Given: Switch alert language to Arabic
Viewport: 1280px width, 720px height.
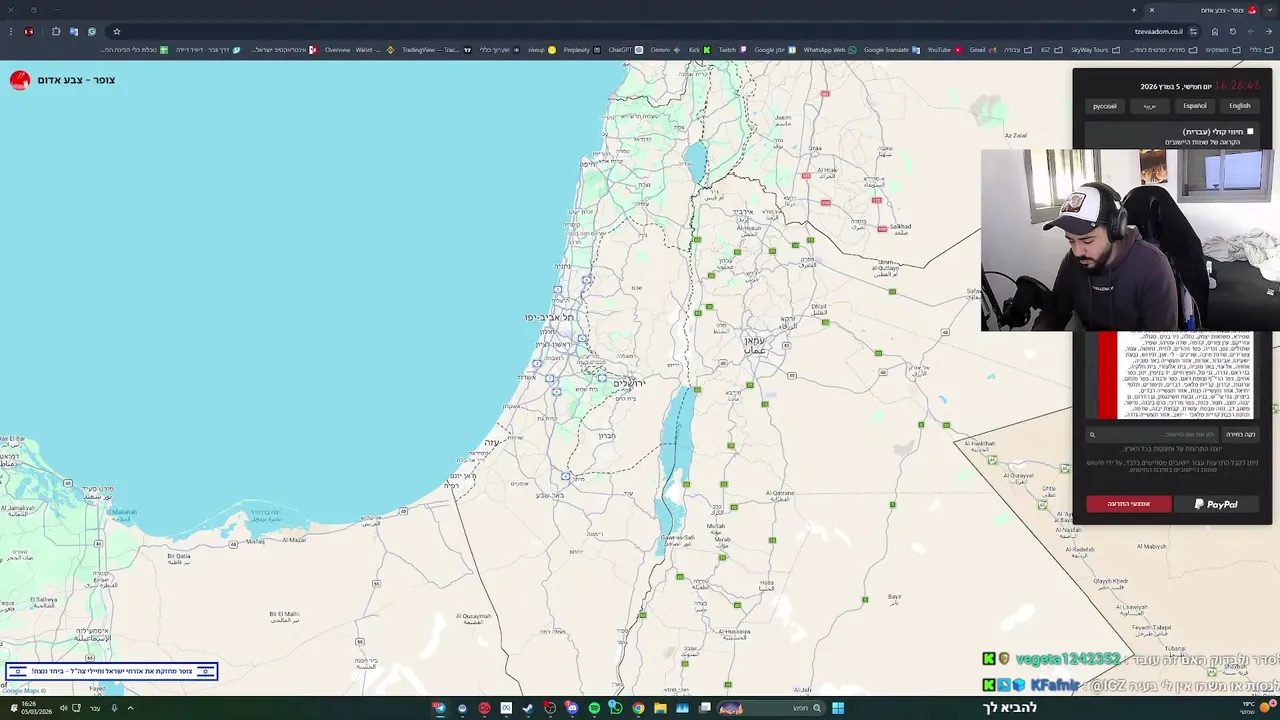Looking at the screenshot, I should 1150,106.
